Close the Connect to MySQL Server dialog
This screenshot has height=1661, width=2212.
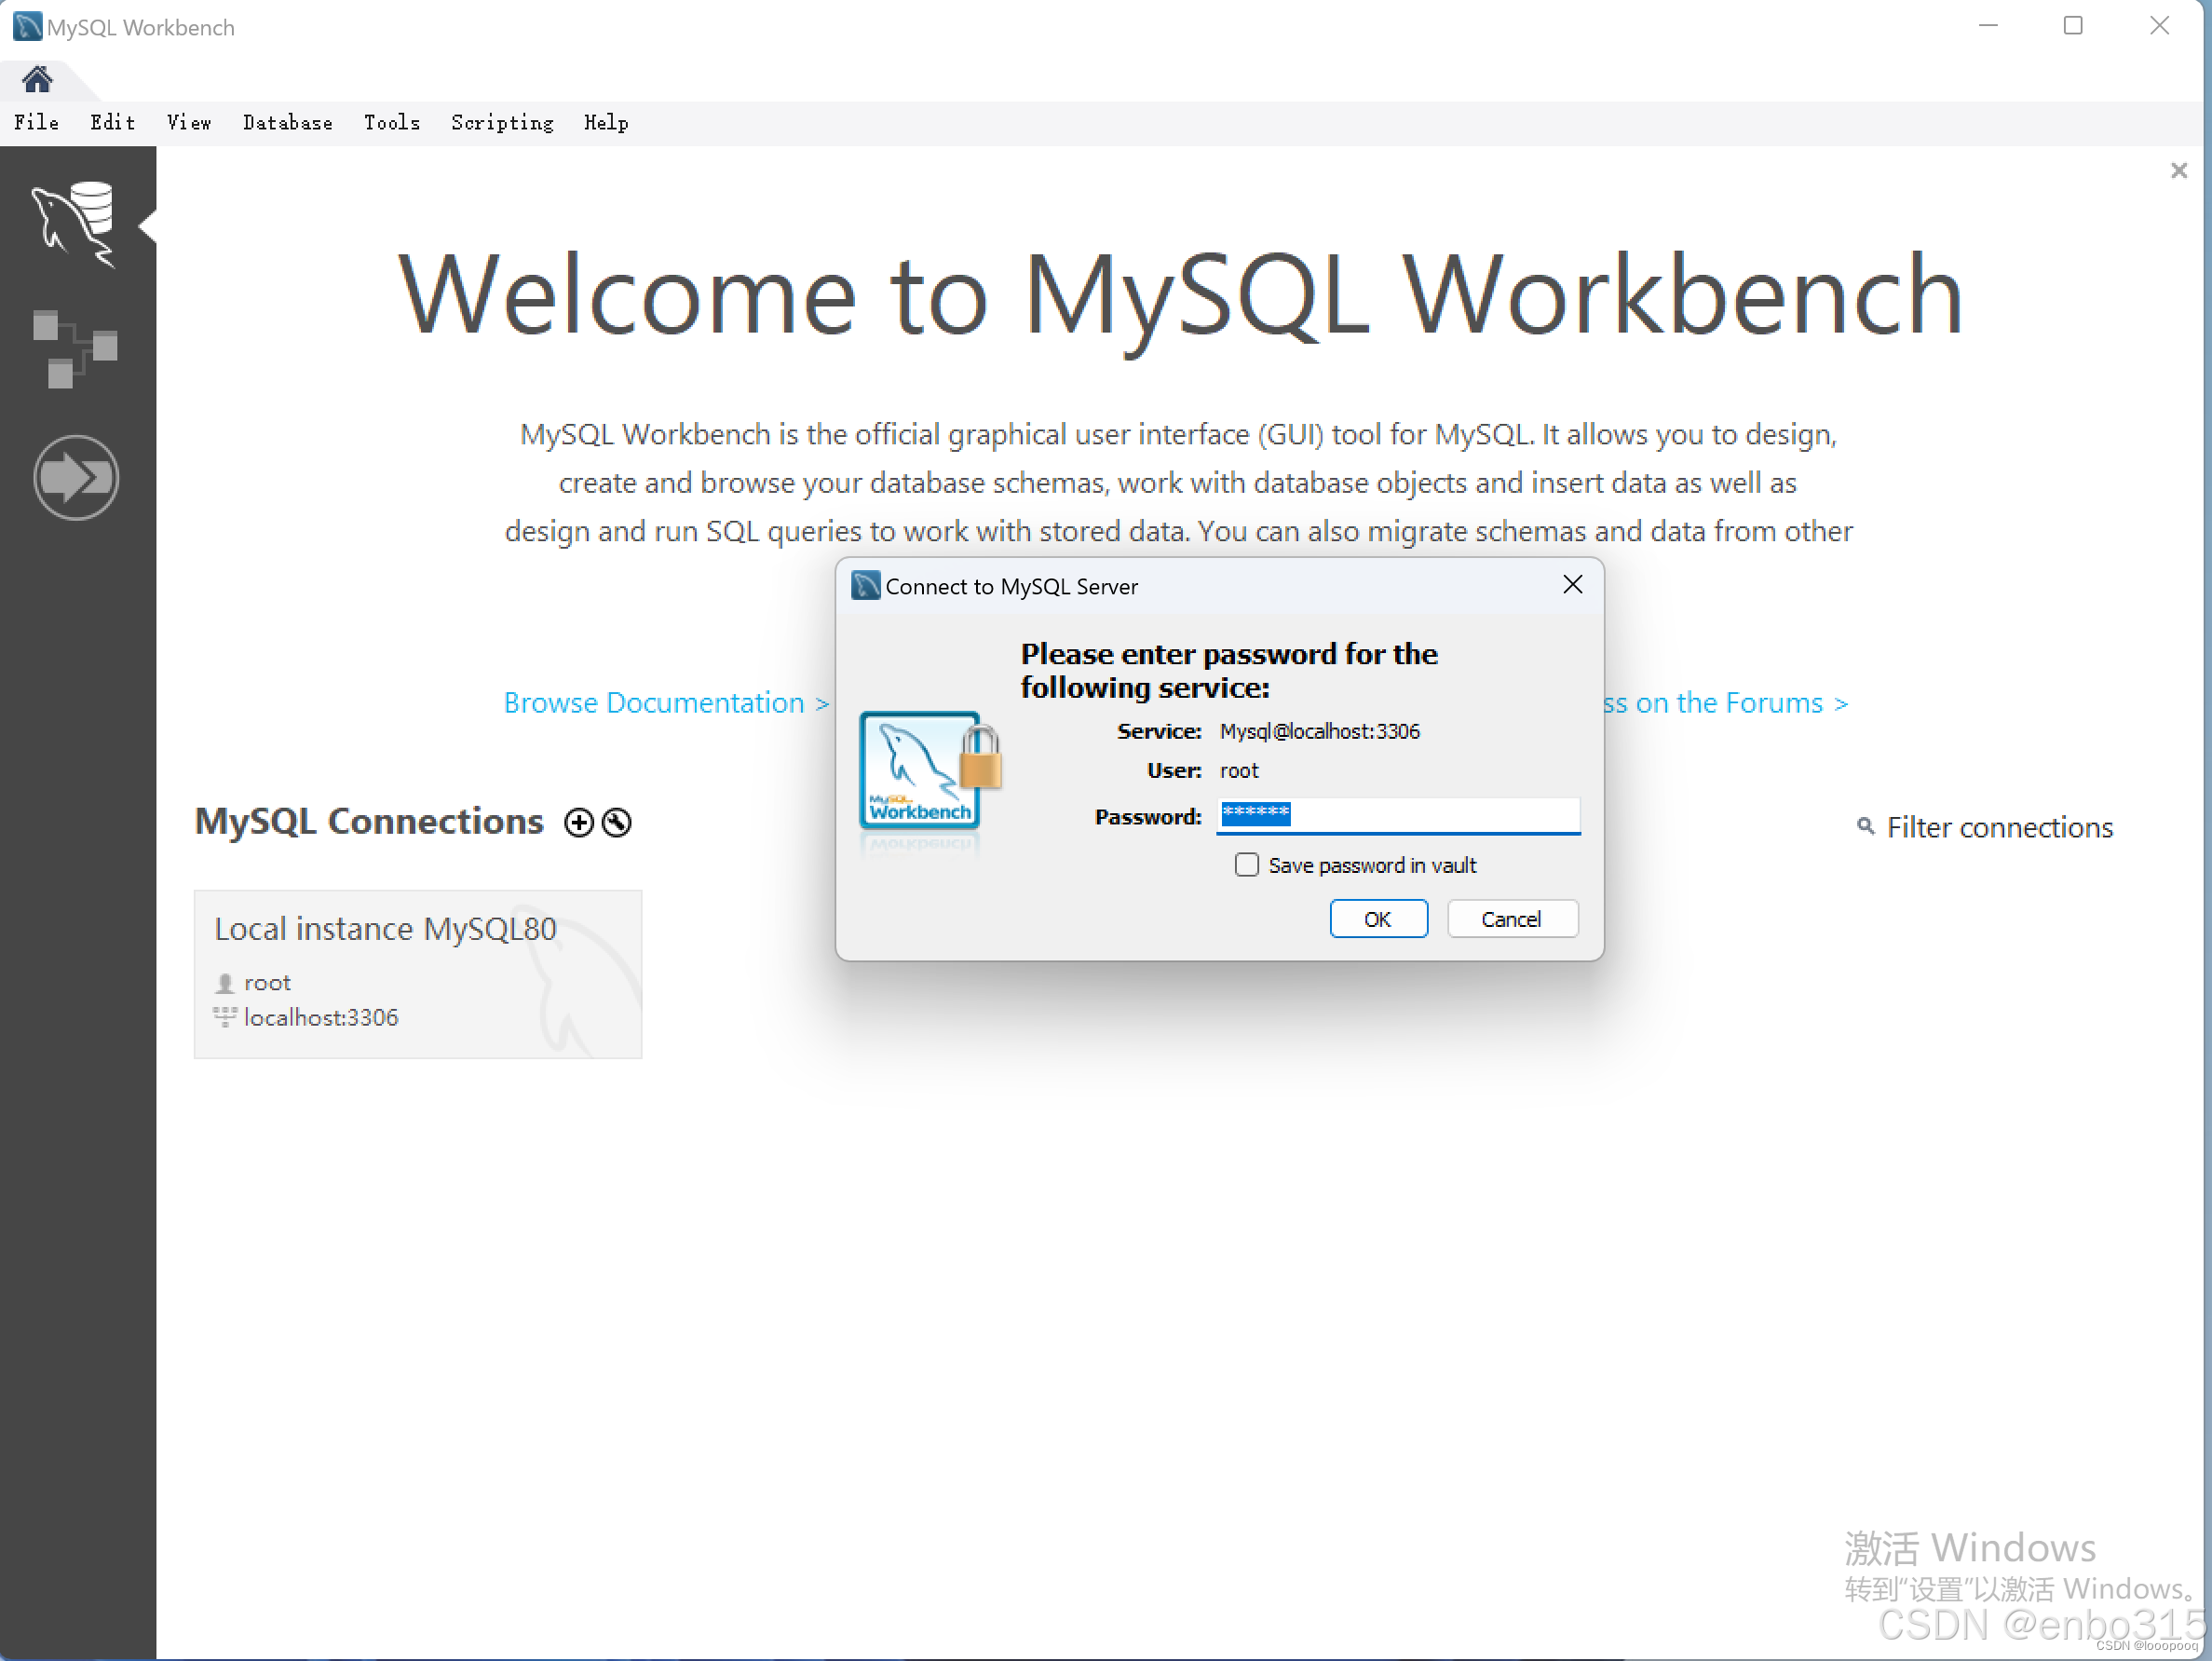pos(1572,584)
